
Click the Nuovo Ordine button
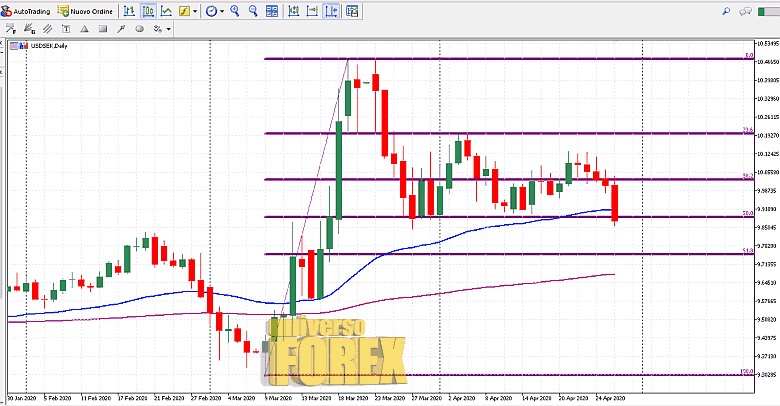pyautogui.click(x=84, y=11)
